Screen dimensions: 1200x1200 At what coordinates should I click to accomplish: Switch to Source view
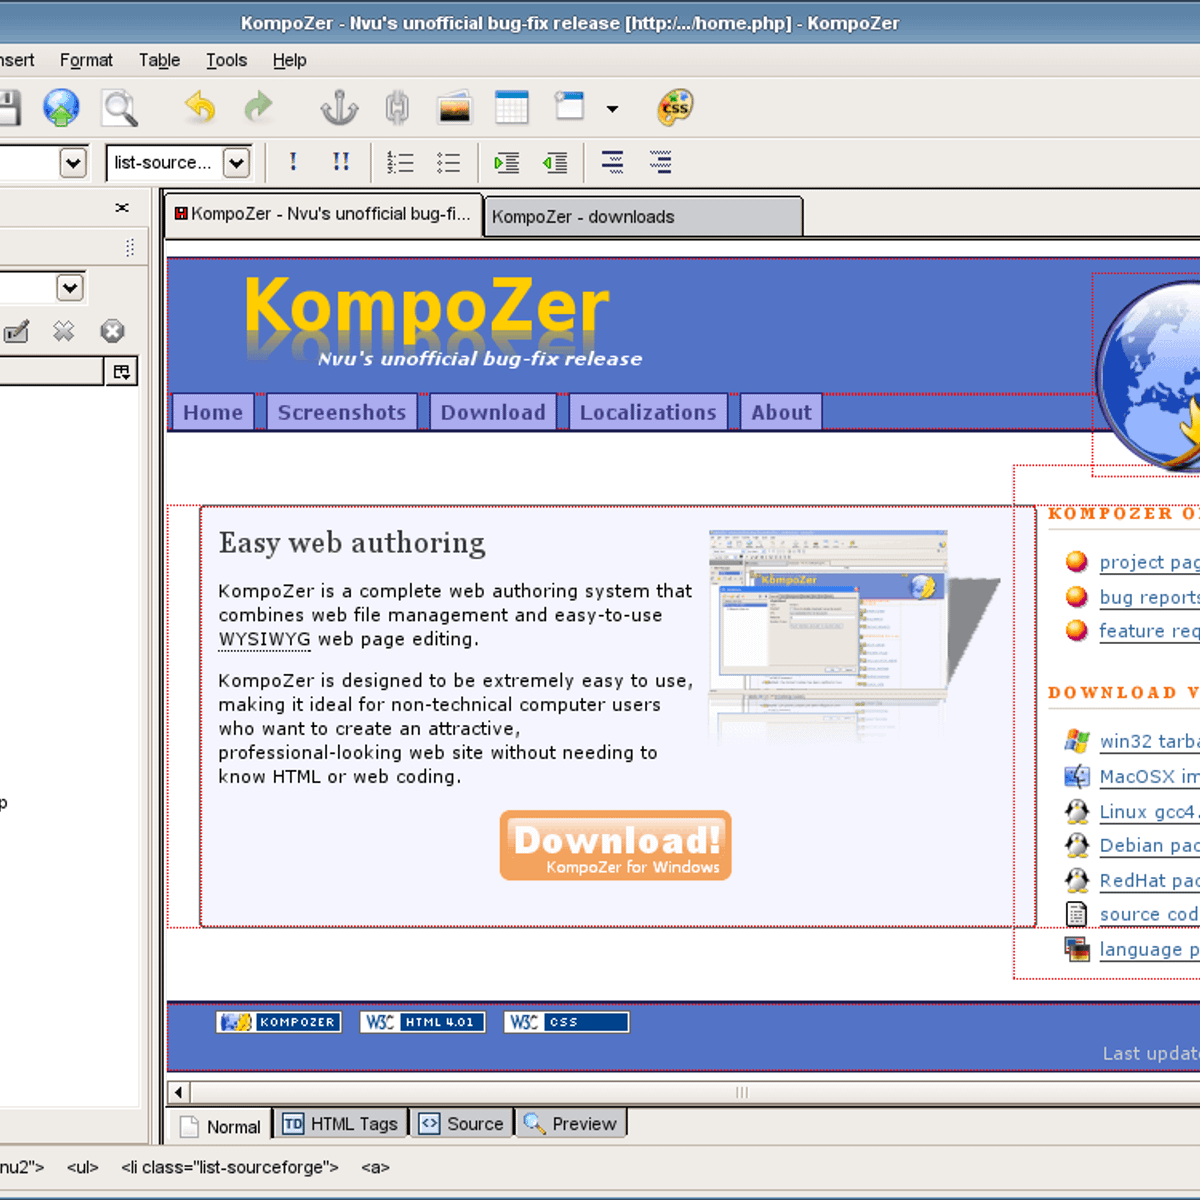(x=462, y=1124)
